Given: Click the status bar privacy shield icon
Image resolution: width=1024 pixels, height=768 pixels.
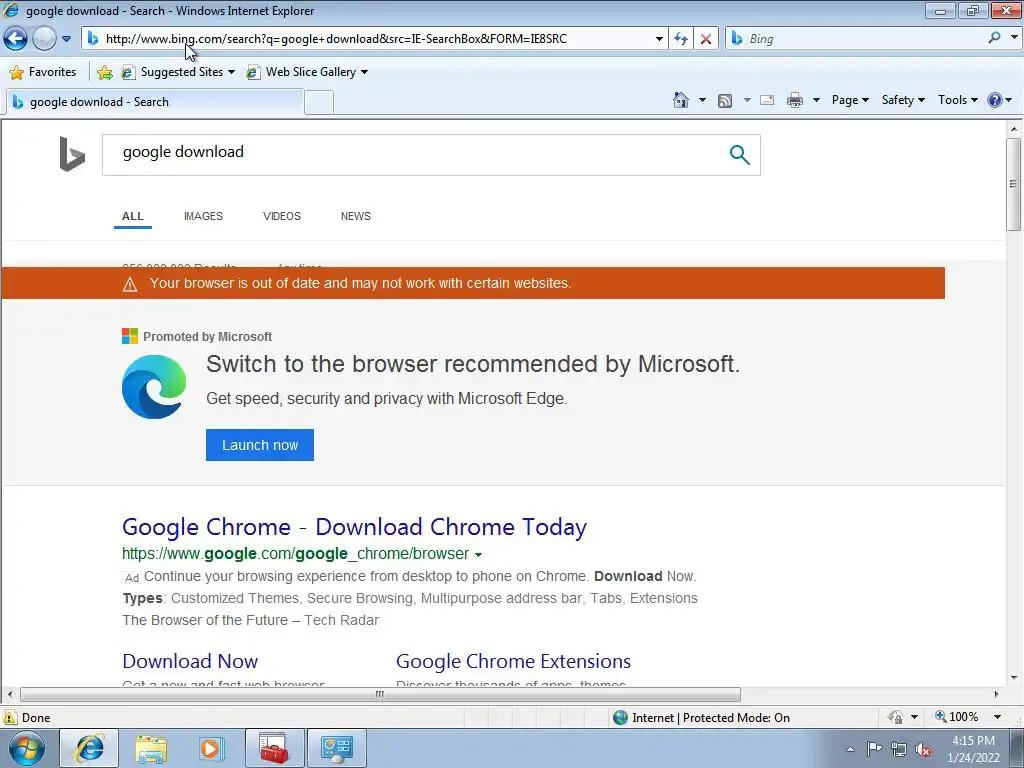Looking at the screenshot, I should point(895,718).
